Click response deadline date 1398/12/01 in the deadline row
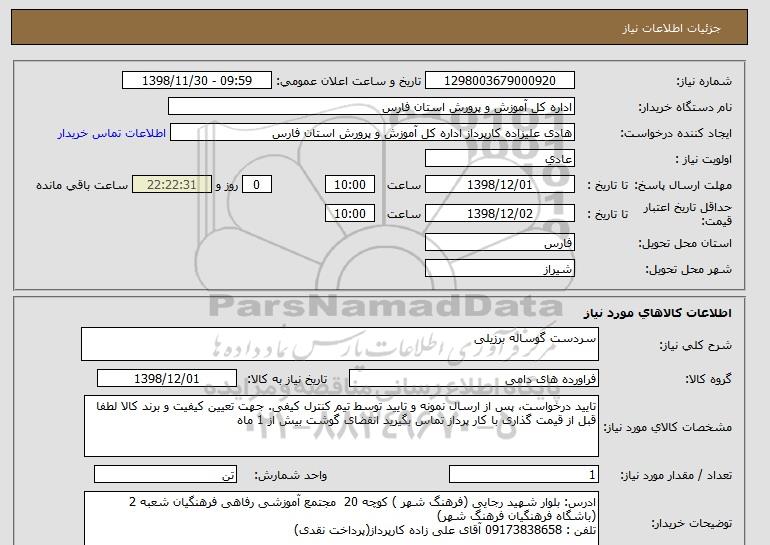 (x=499, y=185)
